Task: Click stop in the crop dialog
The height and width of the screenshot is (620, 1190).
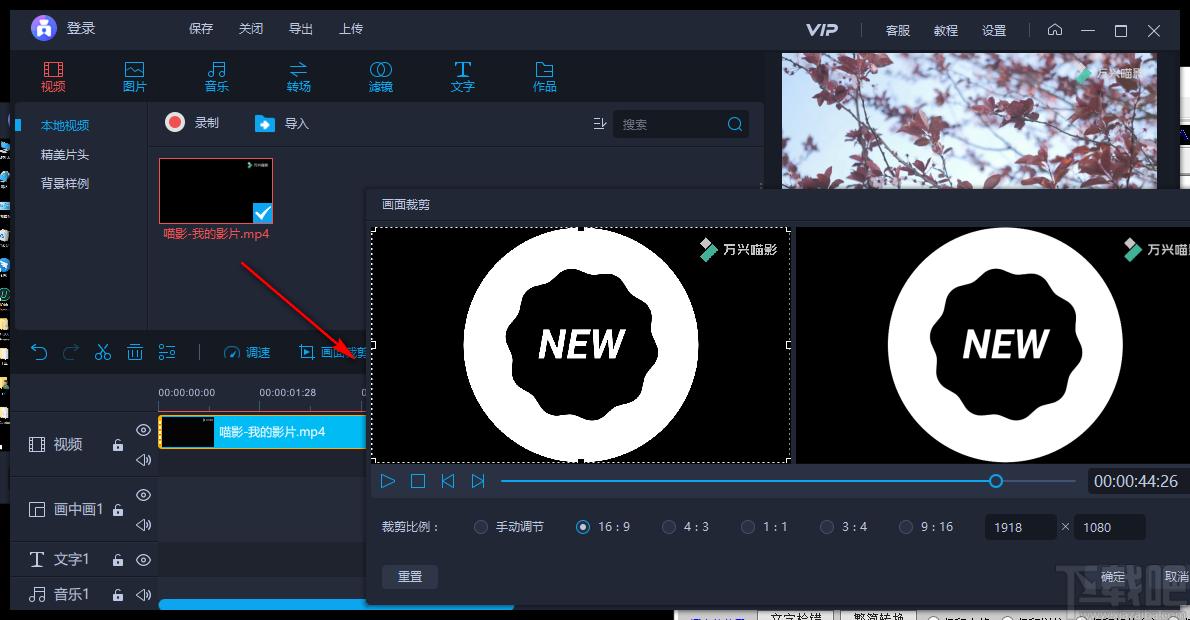Action: pos(417,481)
